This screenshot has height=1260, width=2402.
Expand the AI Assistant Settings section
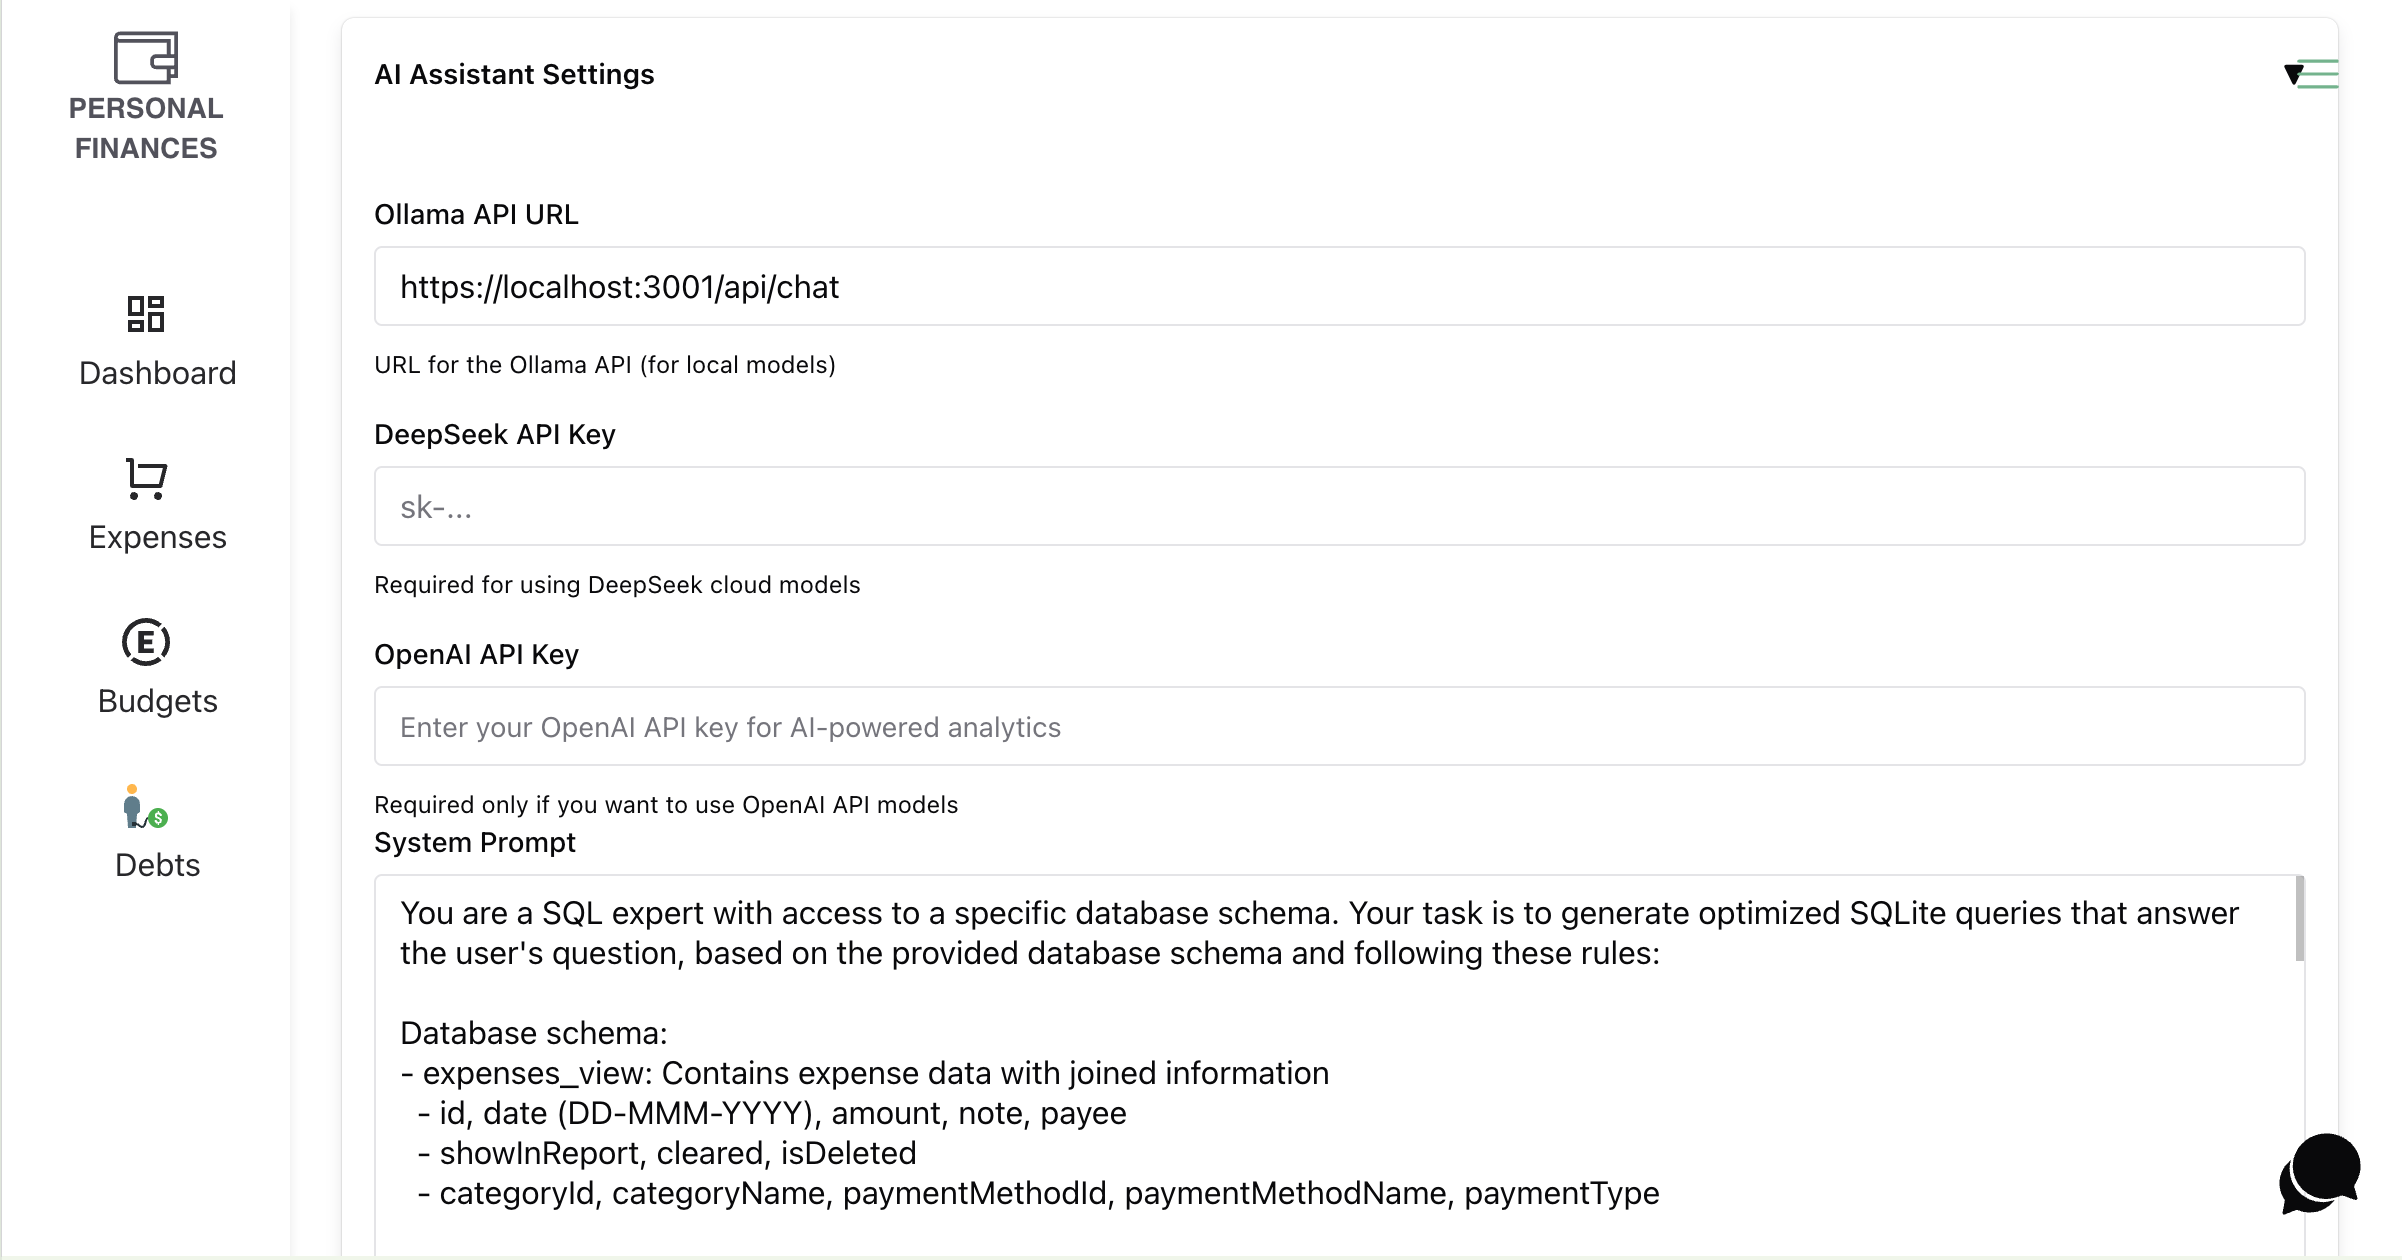coord(514,74)
